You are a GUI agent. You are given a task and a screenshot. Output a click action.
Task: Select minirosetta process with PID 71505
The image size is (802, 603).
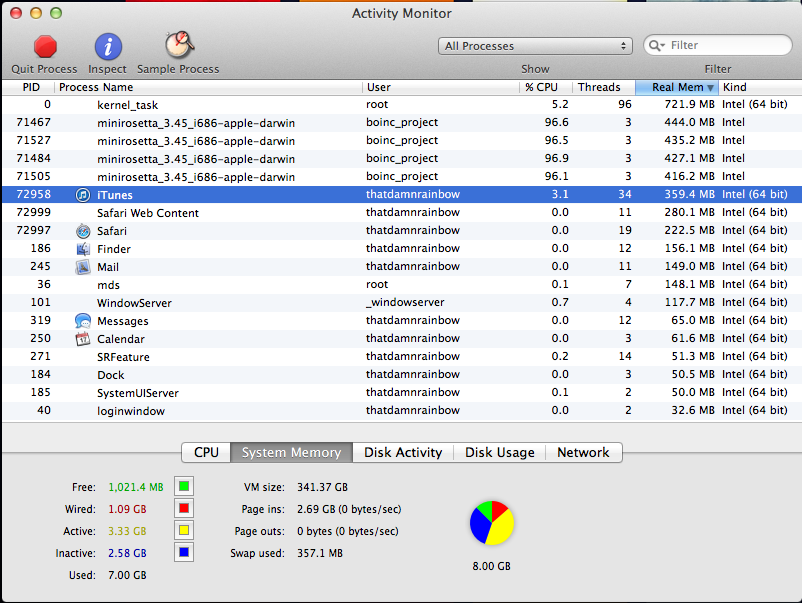(402, 176)
